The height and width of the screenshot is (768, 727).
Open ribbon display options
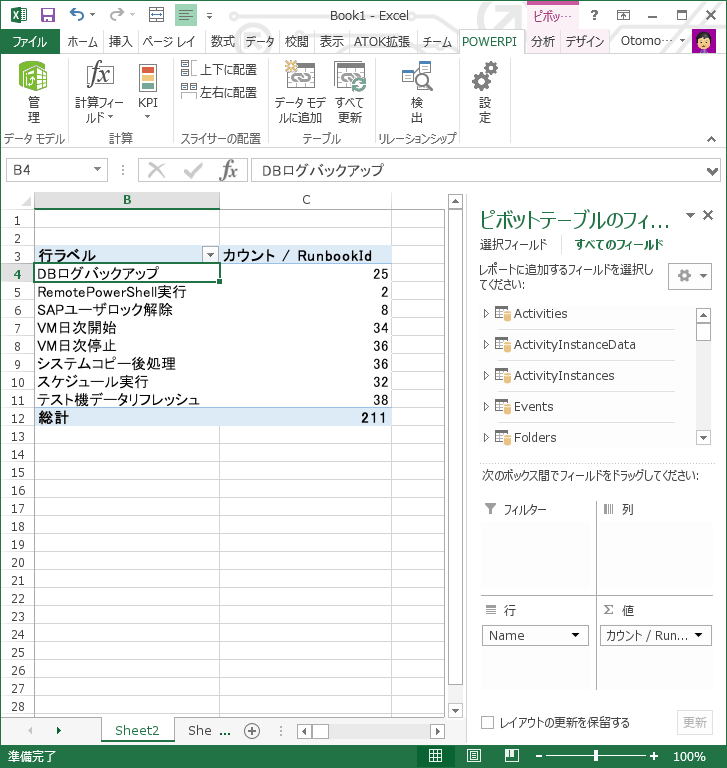coord(623,15)
